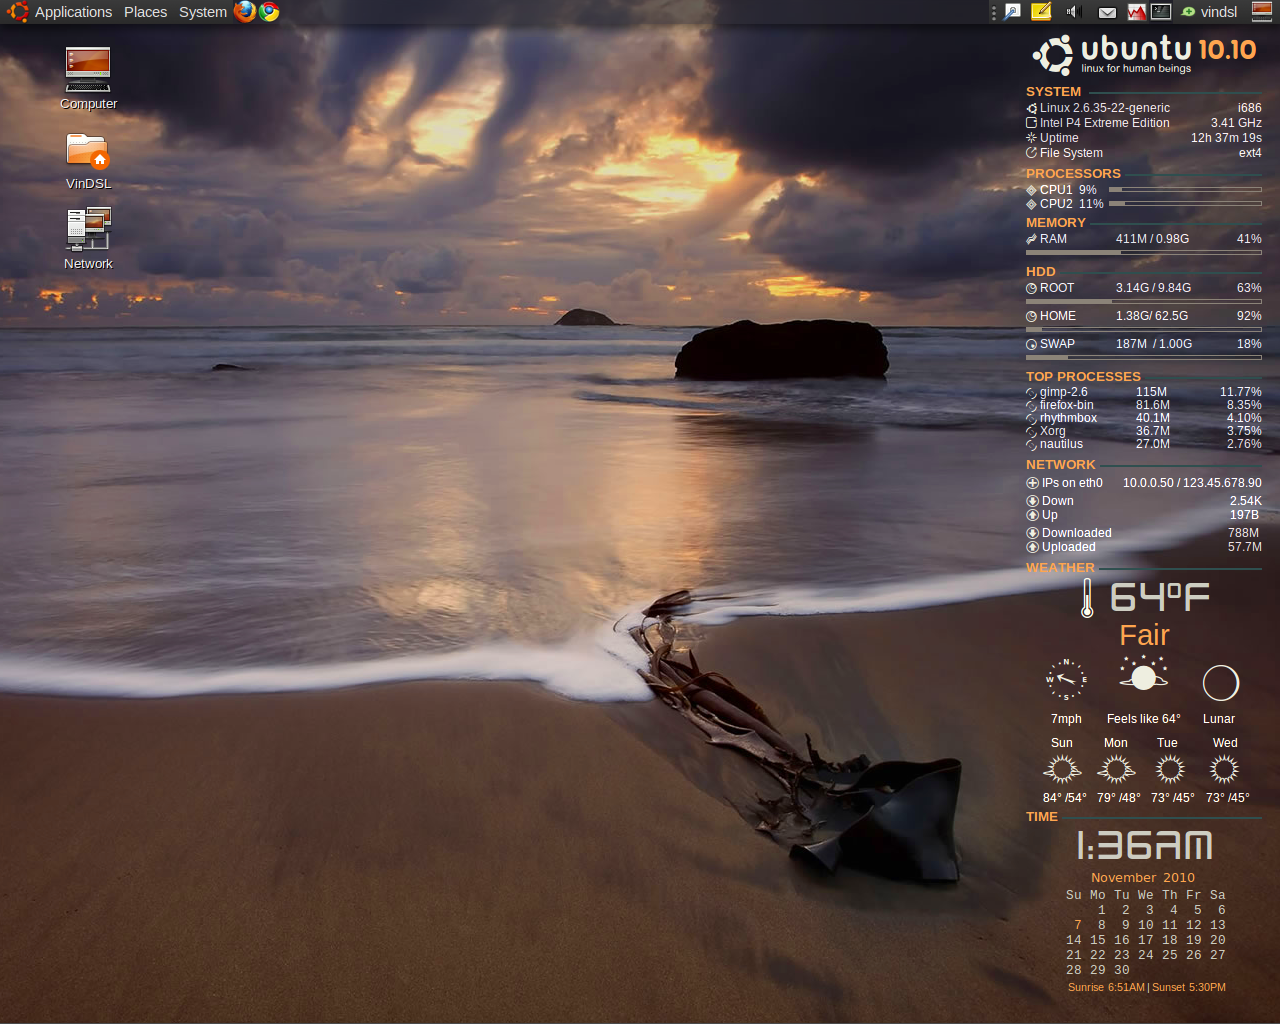Click the screenshot tool tray icon
Viewport: 1280px width, 1024px height.
(x=1013, y=12)
